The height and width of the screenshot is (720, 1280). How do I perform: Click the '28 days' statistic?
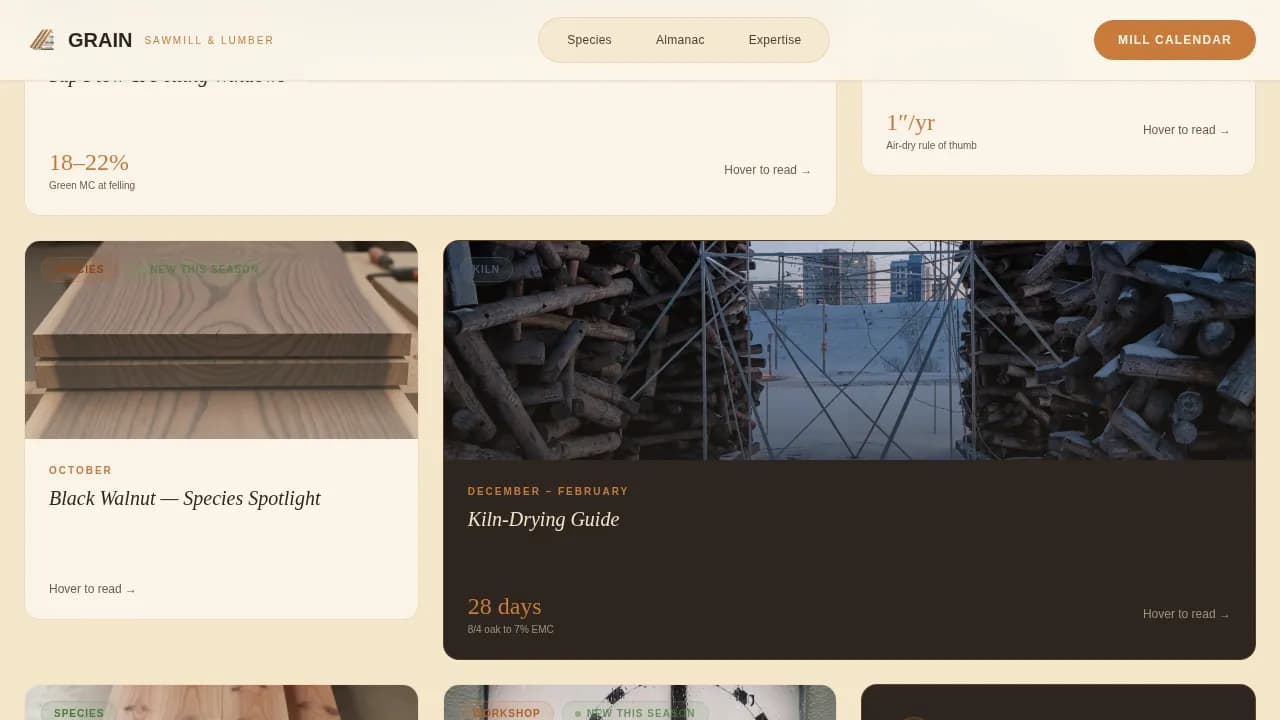504,606
